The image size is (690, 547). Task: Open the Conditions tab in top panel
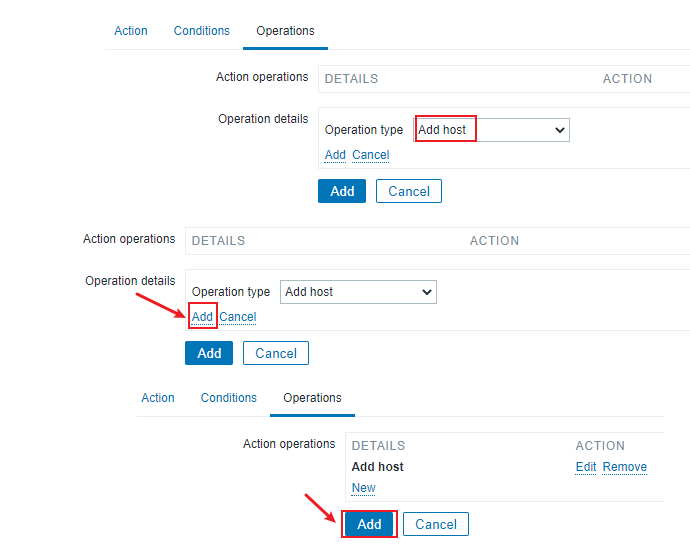[202, 31]
